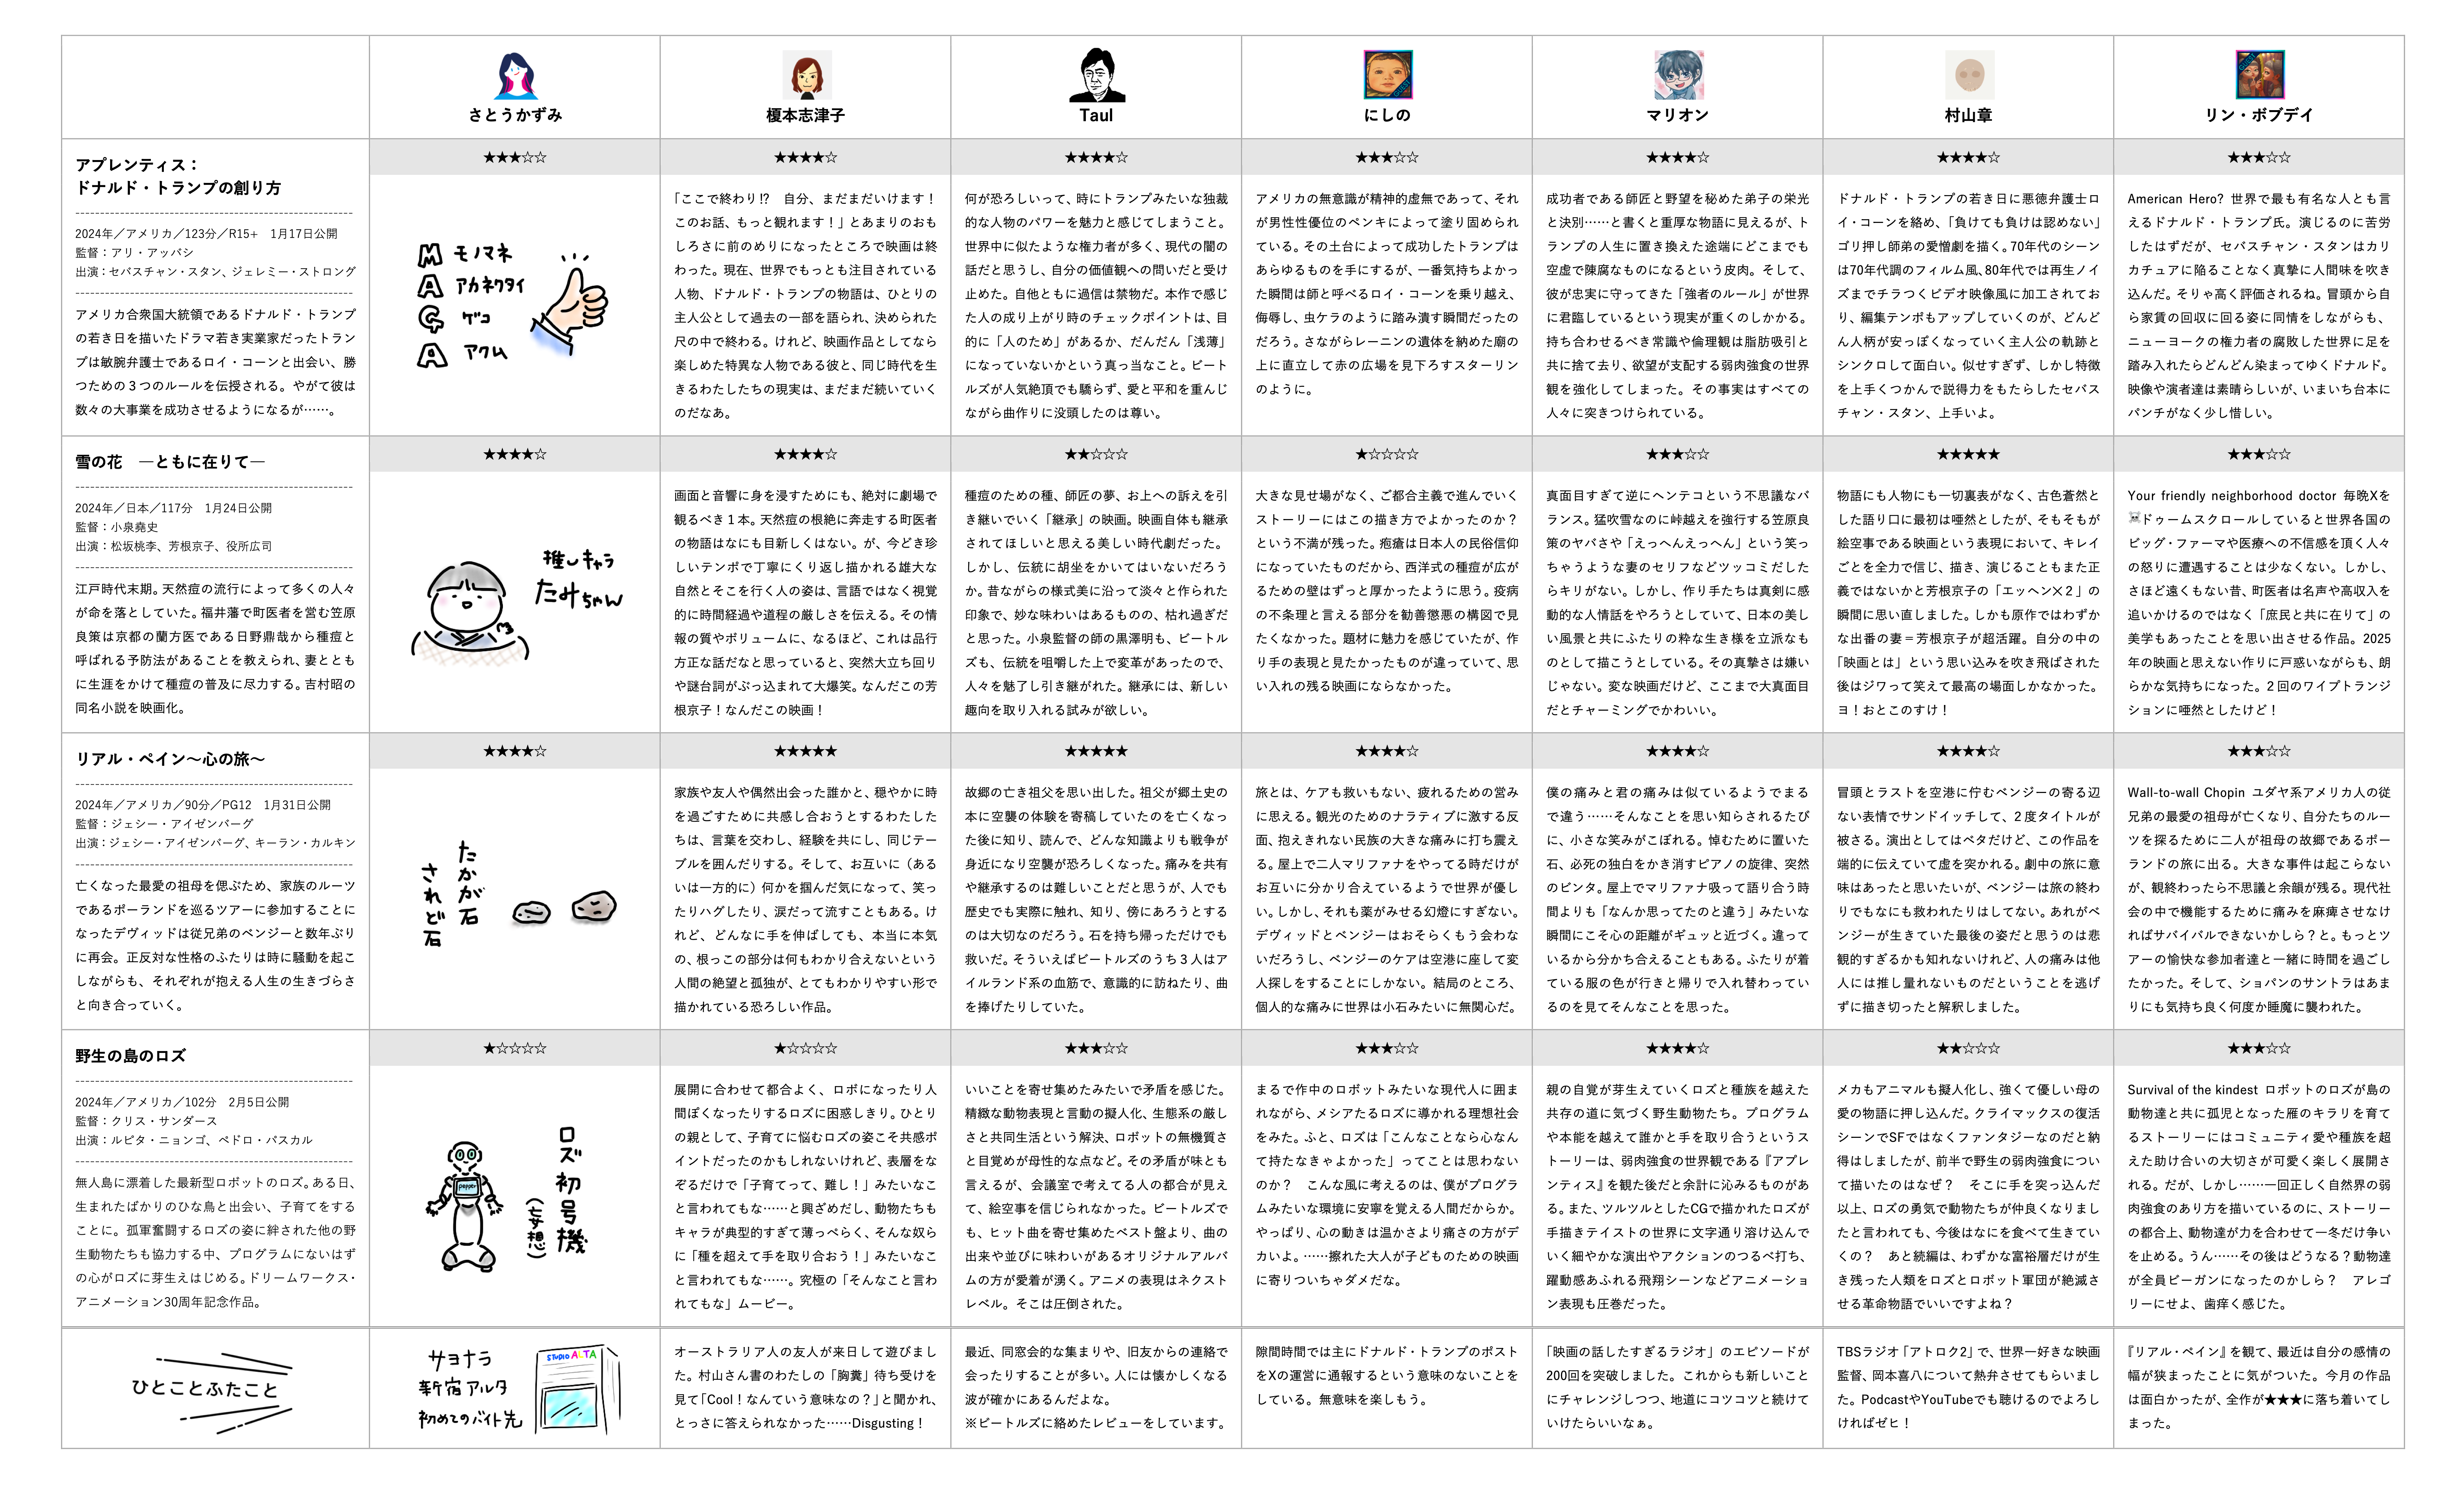Image resolution: width=2464 pixels, height=1485 pixels.
Task: Click the review beginning Survival of the kindest
Action: [x=2259, y=1196]
